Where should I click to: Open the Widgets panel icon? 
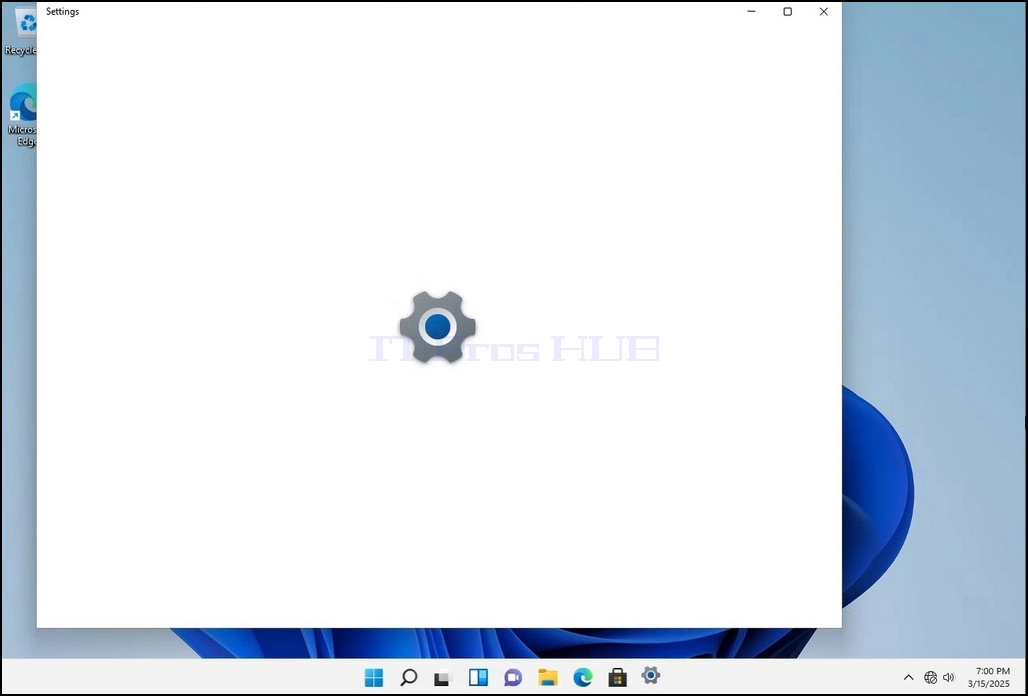(478, 677)
